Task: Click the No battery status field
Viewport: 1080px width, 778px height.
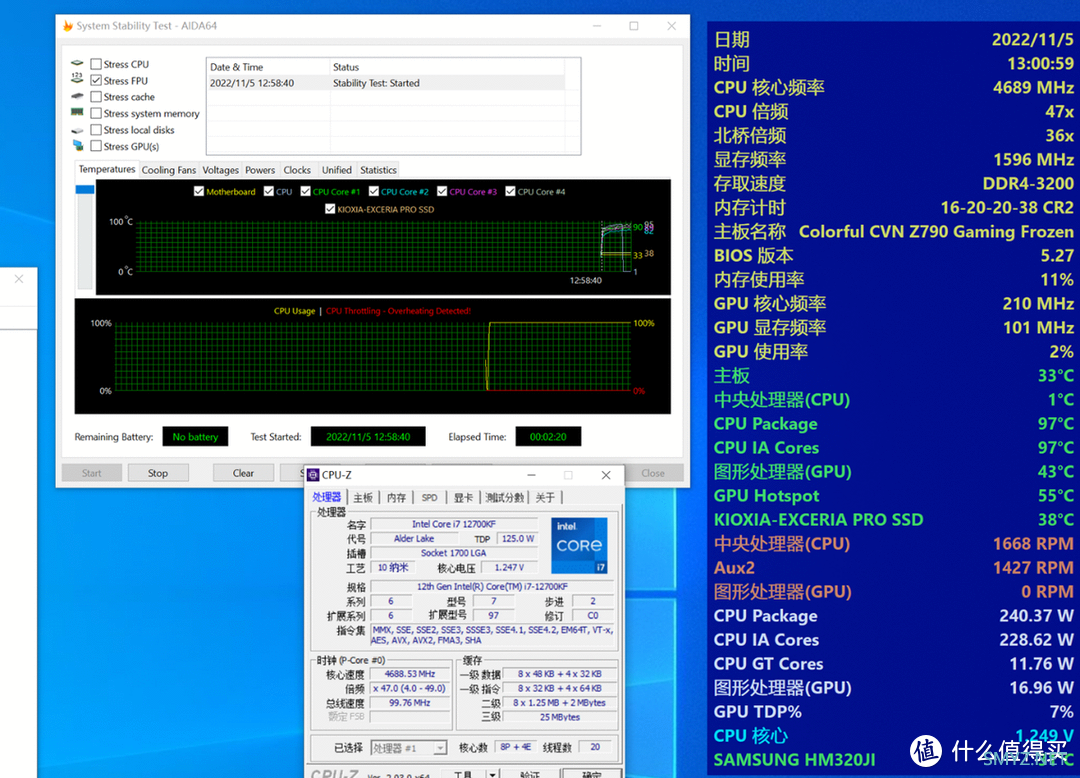Action: pyautogui.click(x=195, y=437)
